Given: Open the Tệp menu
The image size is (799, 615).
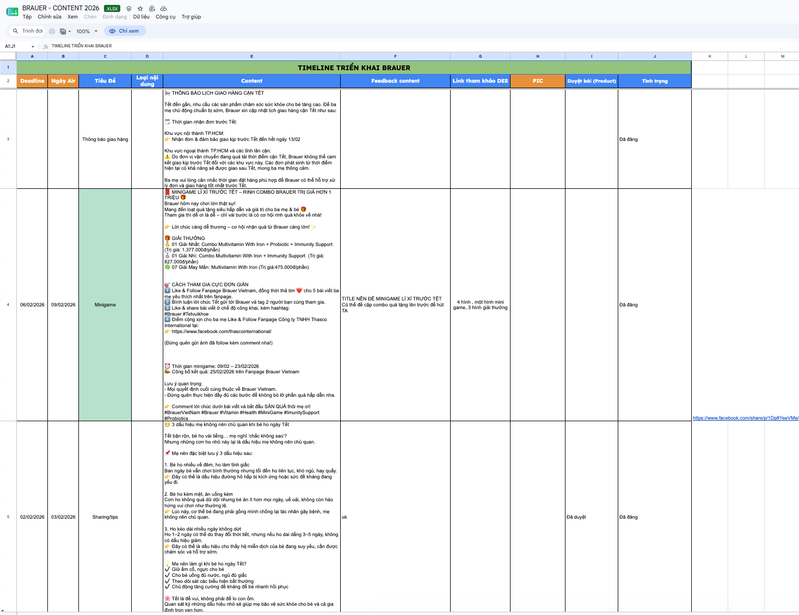Looking at the screenshot, I should coord(27,17).
